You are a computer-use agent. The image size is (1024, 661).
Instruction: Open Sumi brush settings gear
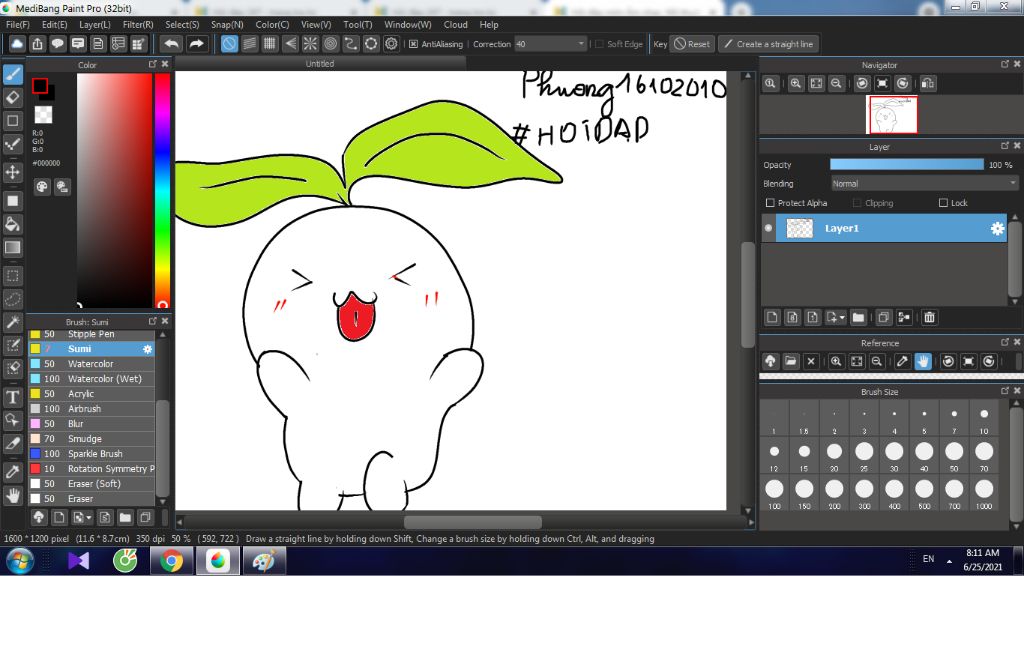(148, 349)
